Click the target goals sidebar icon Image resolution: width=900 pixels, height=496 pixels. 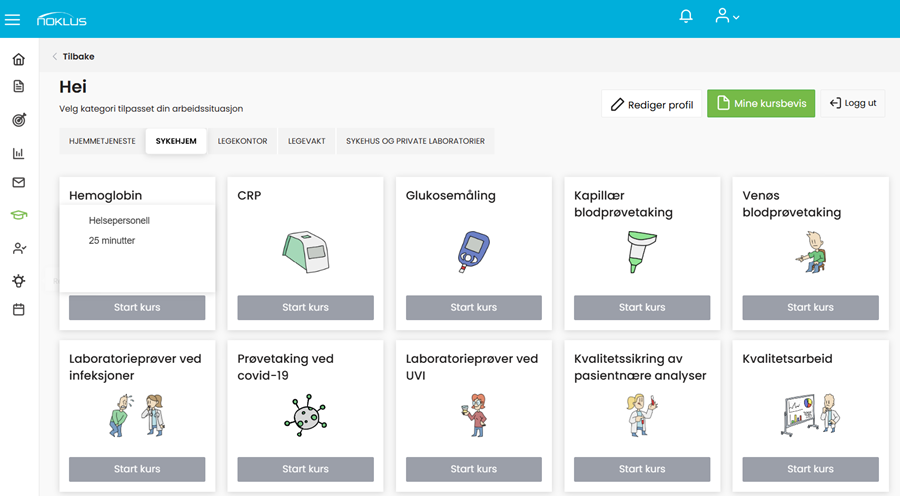(18, 120)
